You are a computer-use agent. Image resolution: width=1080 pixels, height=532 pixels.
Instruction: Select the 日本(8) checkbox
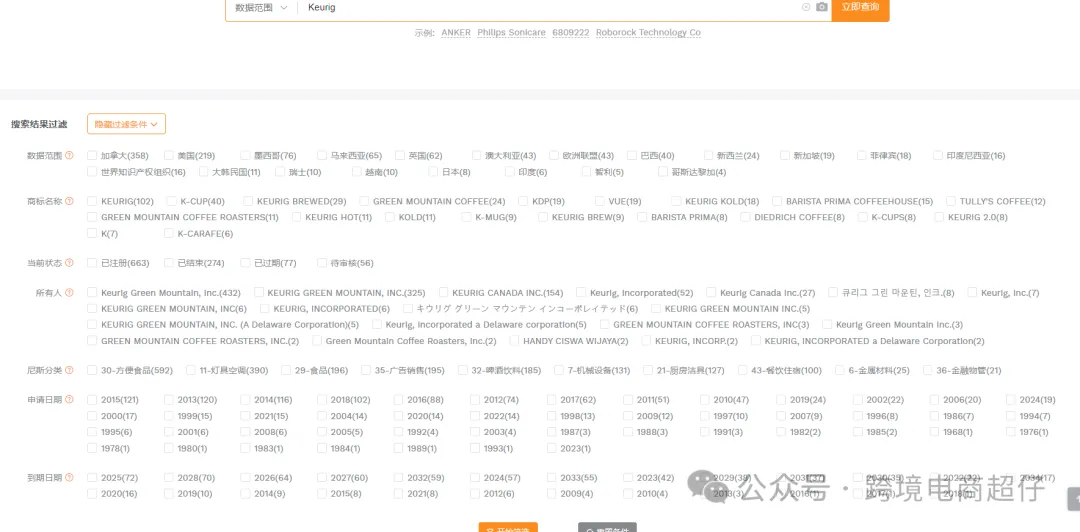[433, 172]
